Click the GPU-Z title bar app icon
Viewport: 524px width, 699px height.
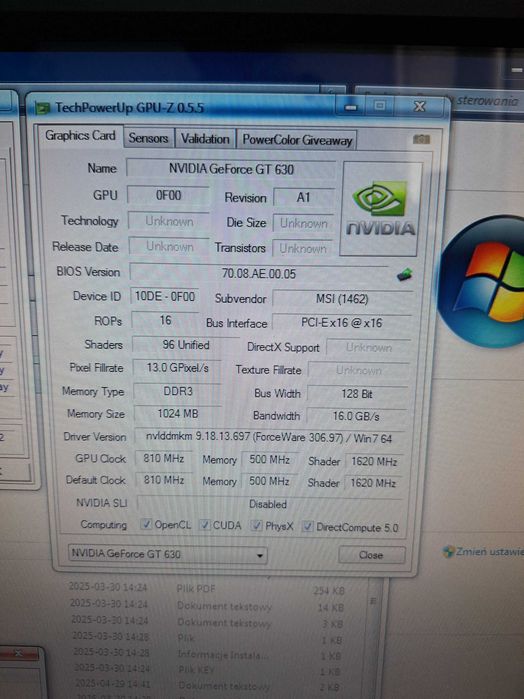click(x=42, y=108)
